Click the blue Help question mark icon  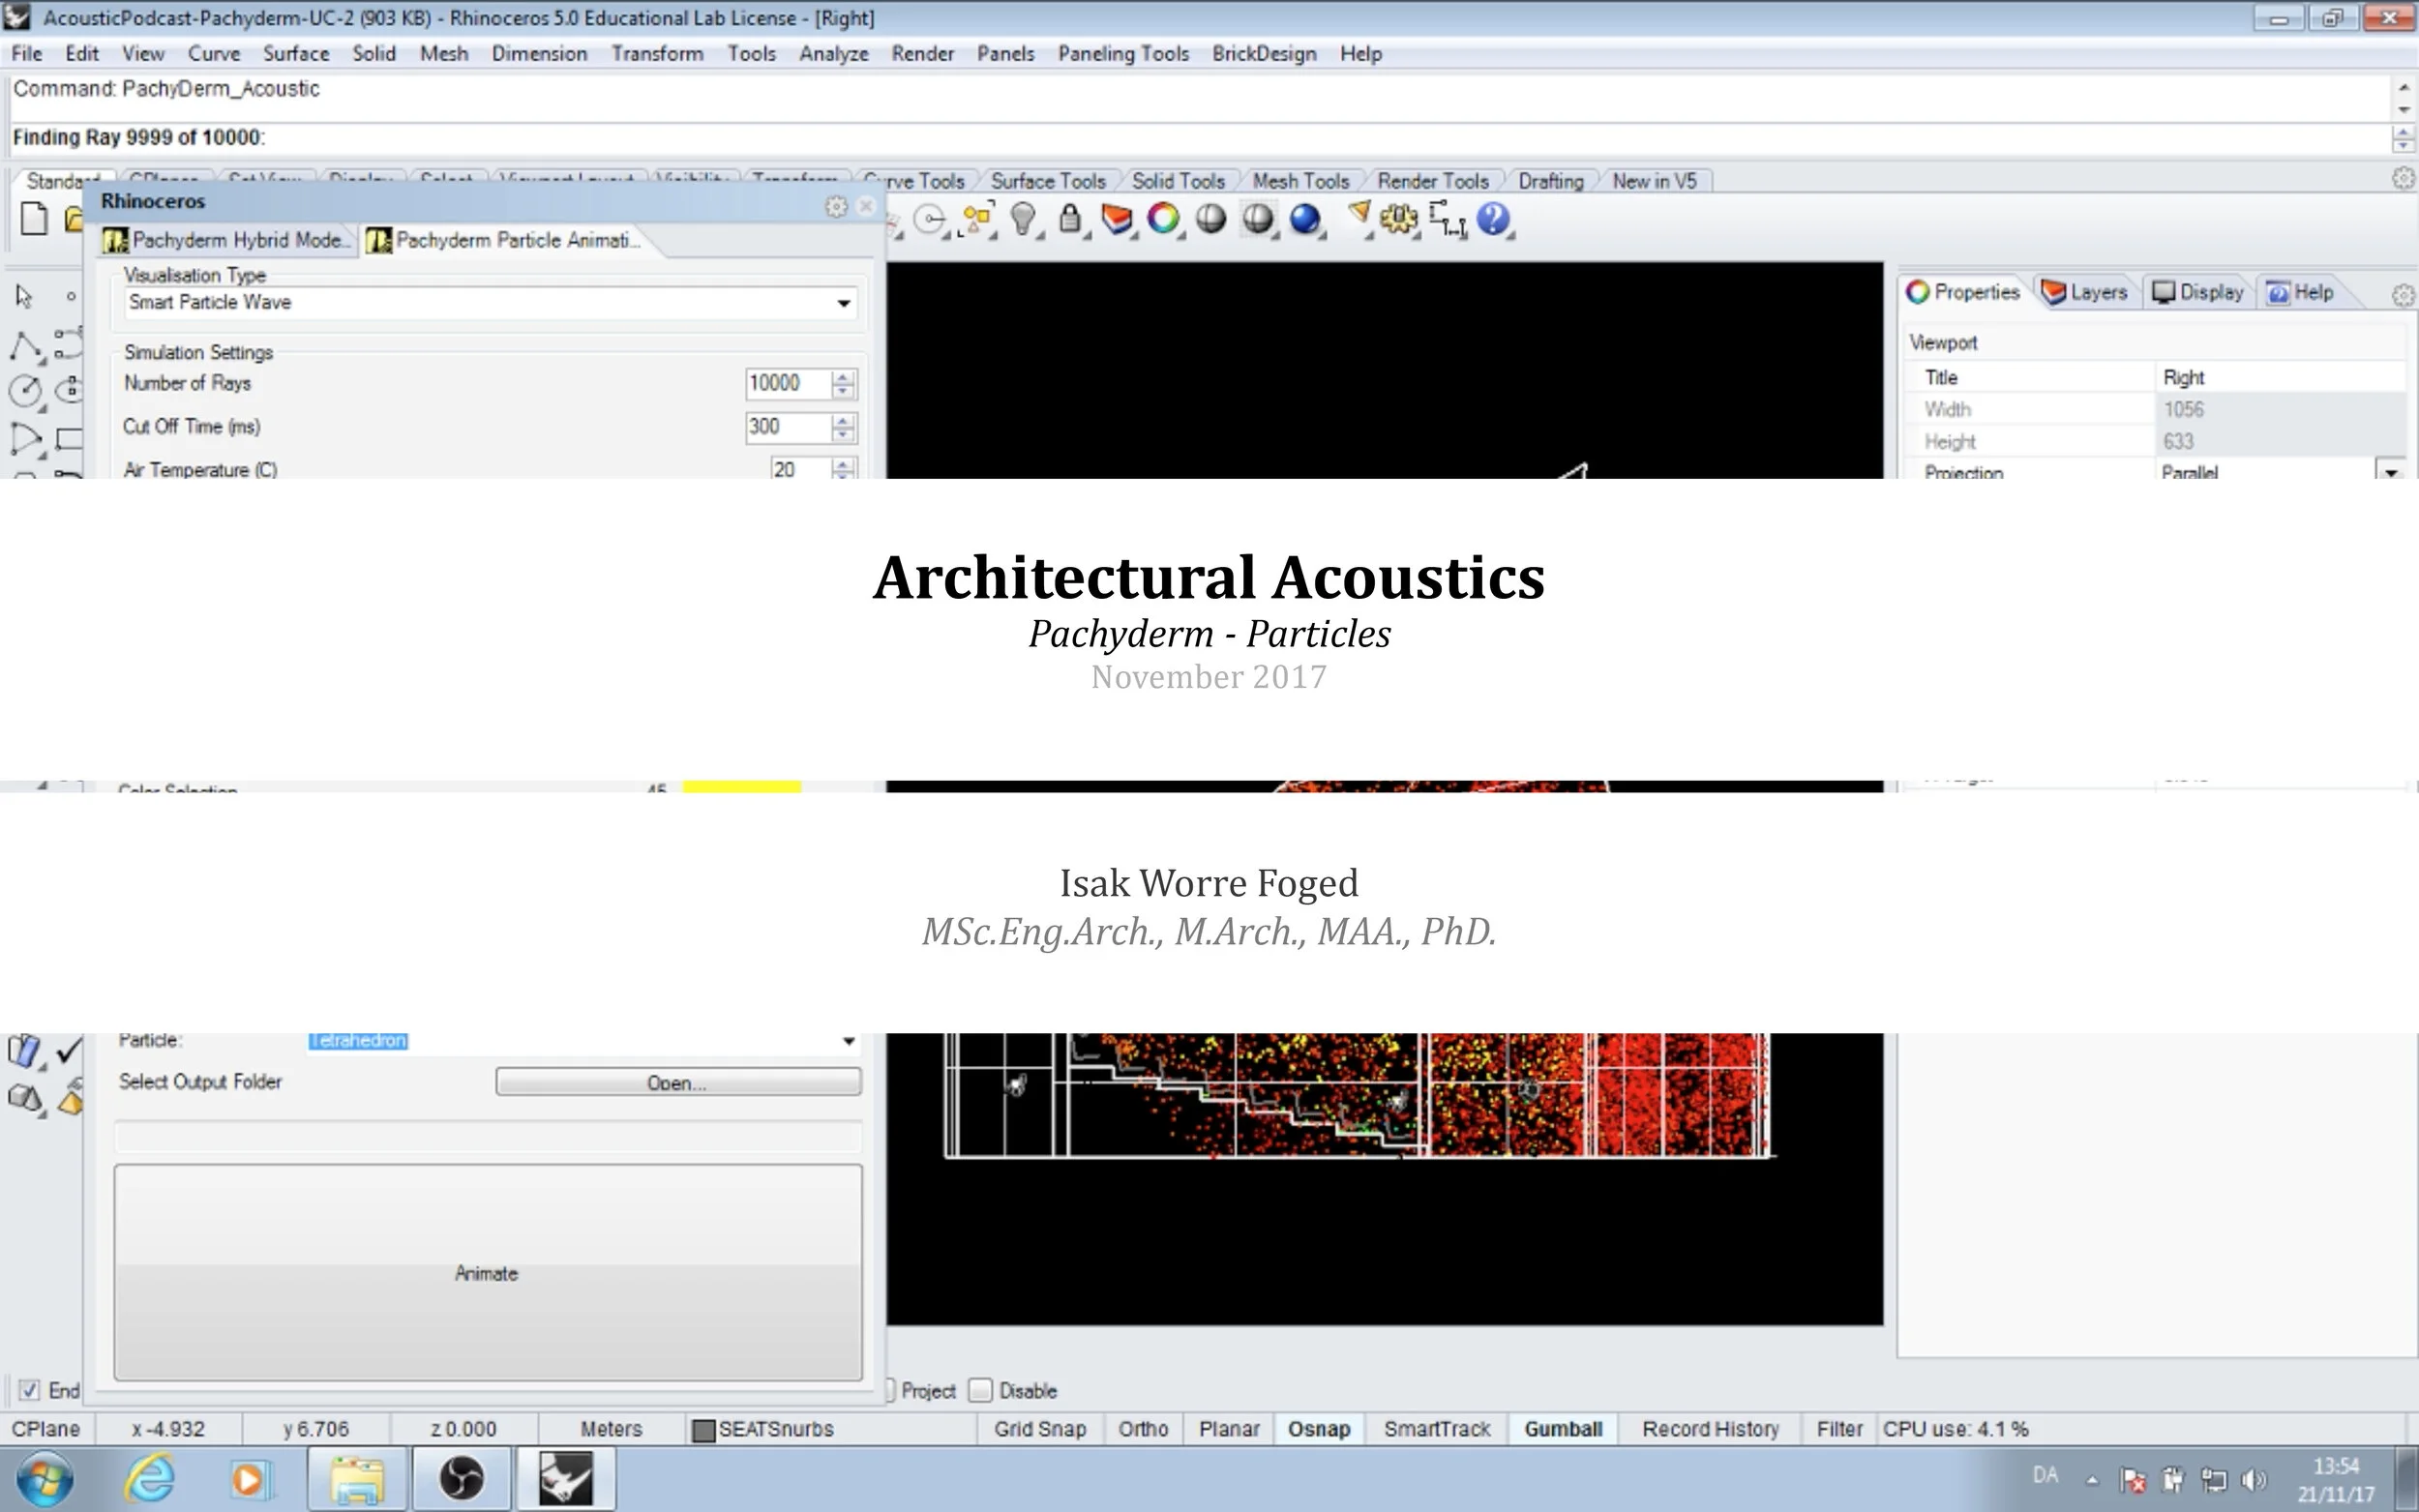point(1492,219)
